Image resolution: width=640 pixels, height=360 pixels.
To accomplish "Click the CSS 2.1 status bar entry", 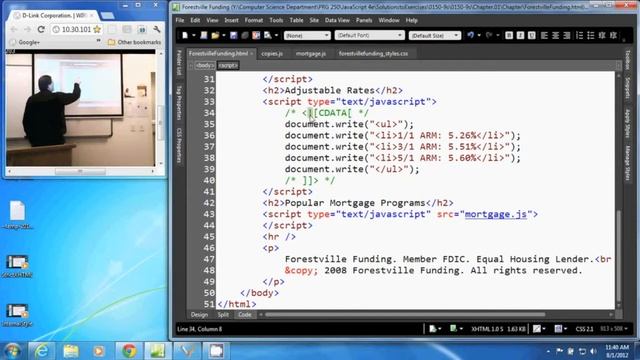I will point(584,329).
